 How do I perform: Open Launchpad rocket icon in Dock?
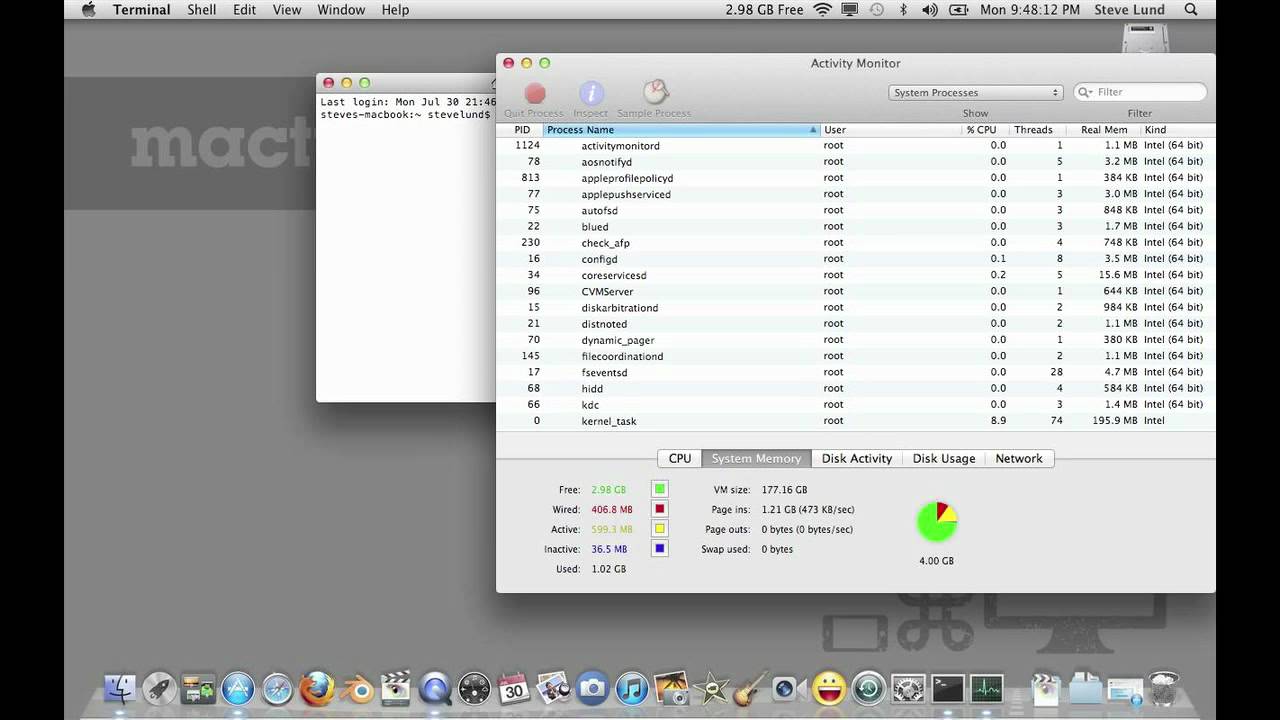coord(159,688)
